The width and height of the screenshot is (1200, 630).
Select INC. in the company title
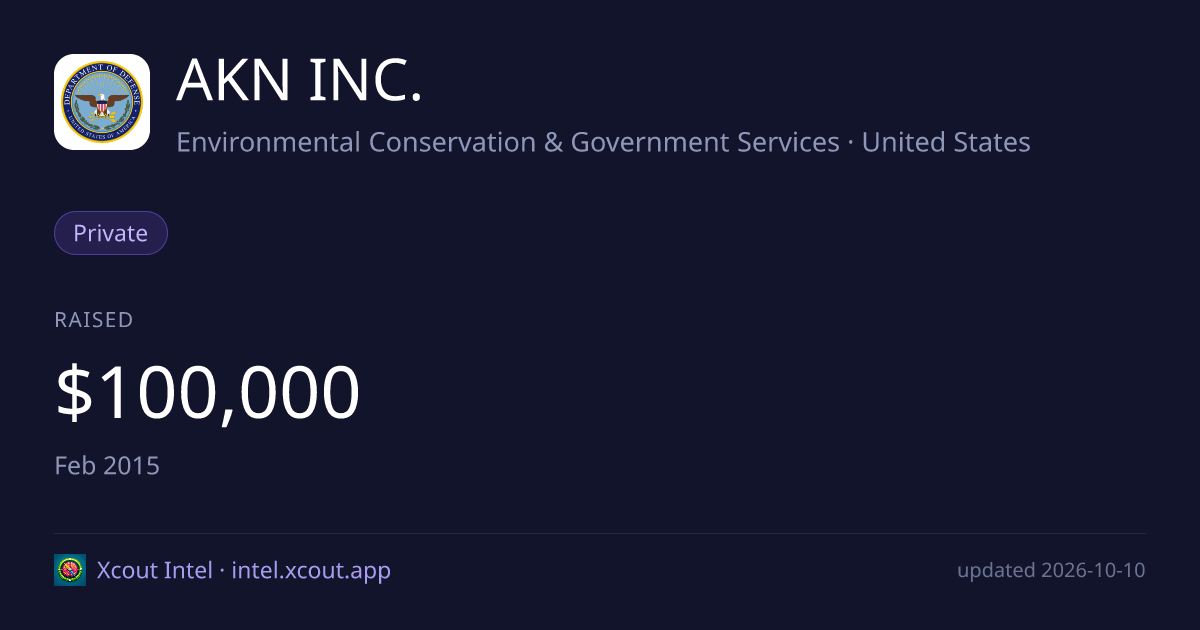point(366,80)
